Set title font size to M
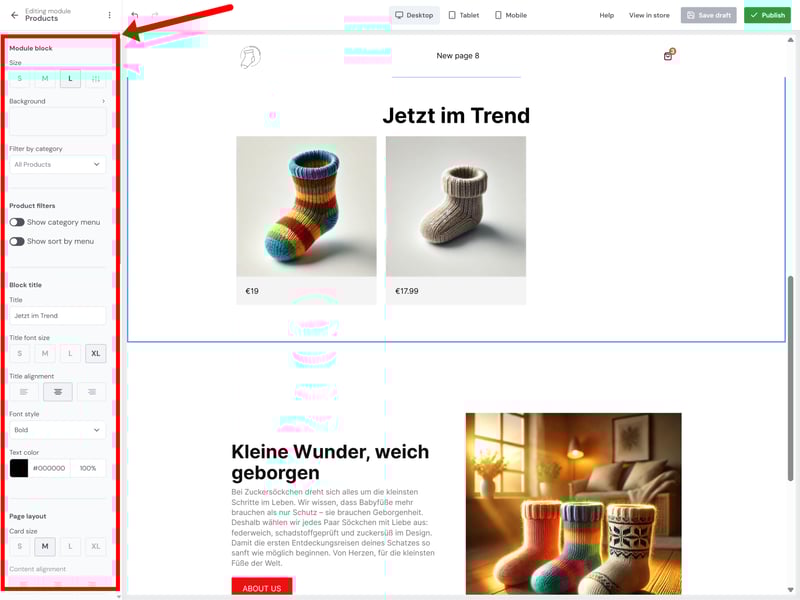 tap(45, 353)
